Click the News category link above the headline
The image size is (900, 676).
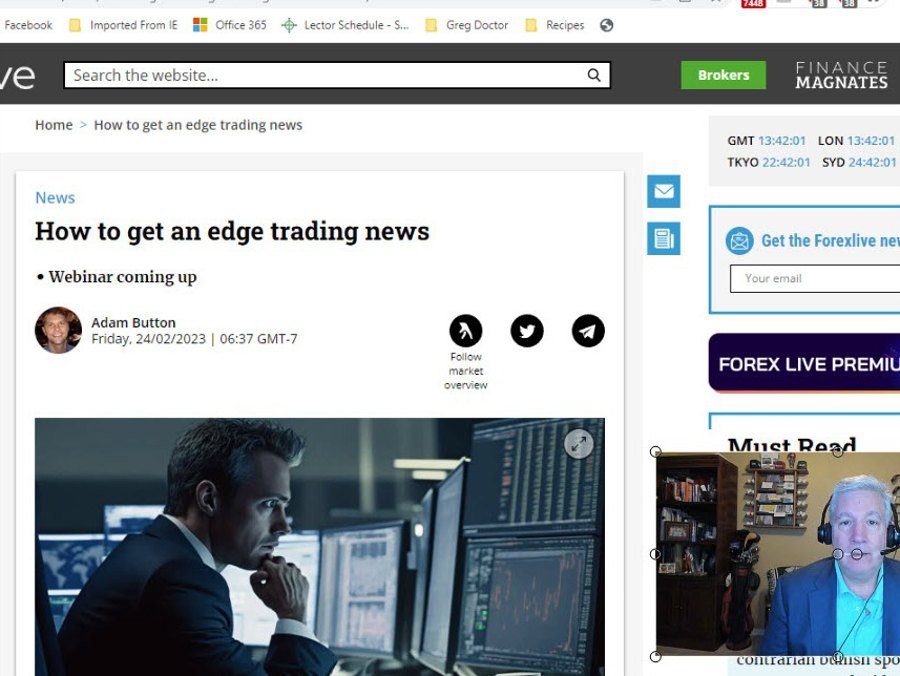coord(55,198)
